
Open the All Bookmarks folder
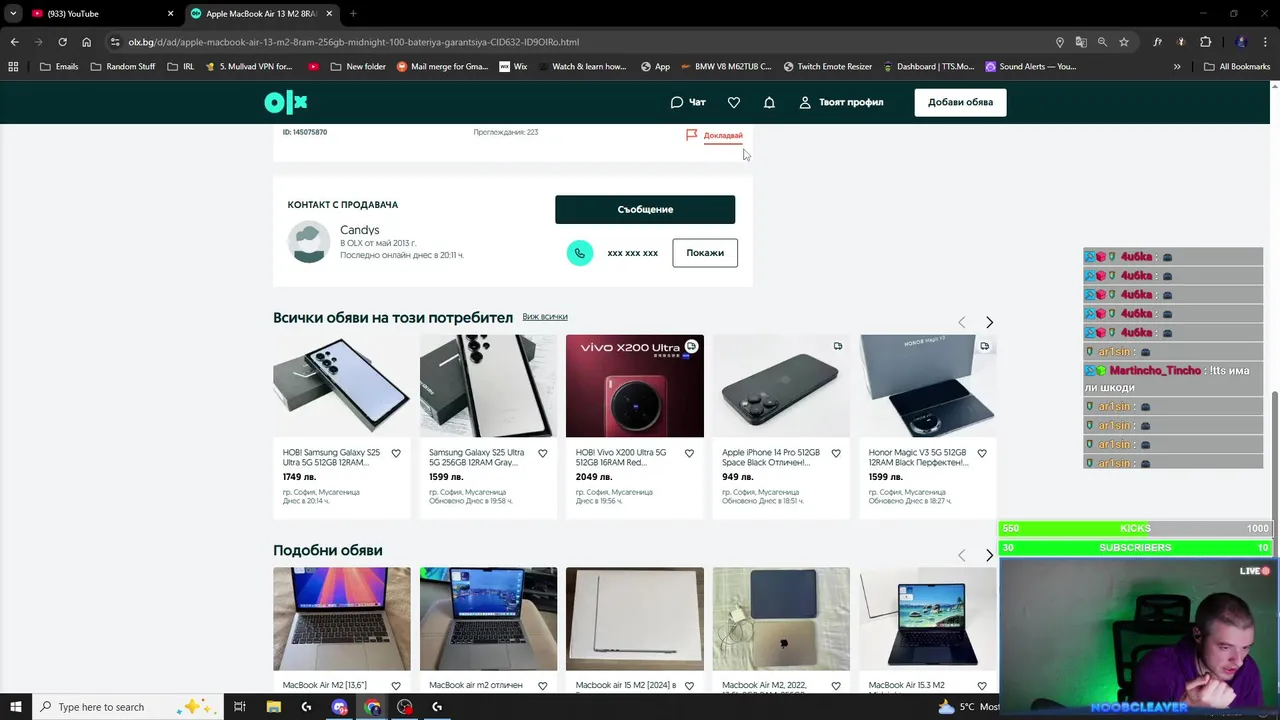(1237, 67)
